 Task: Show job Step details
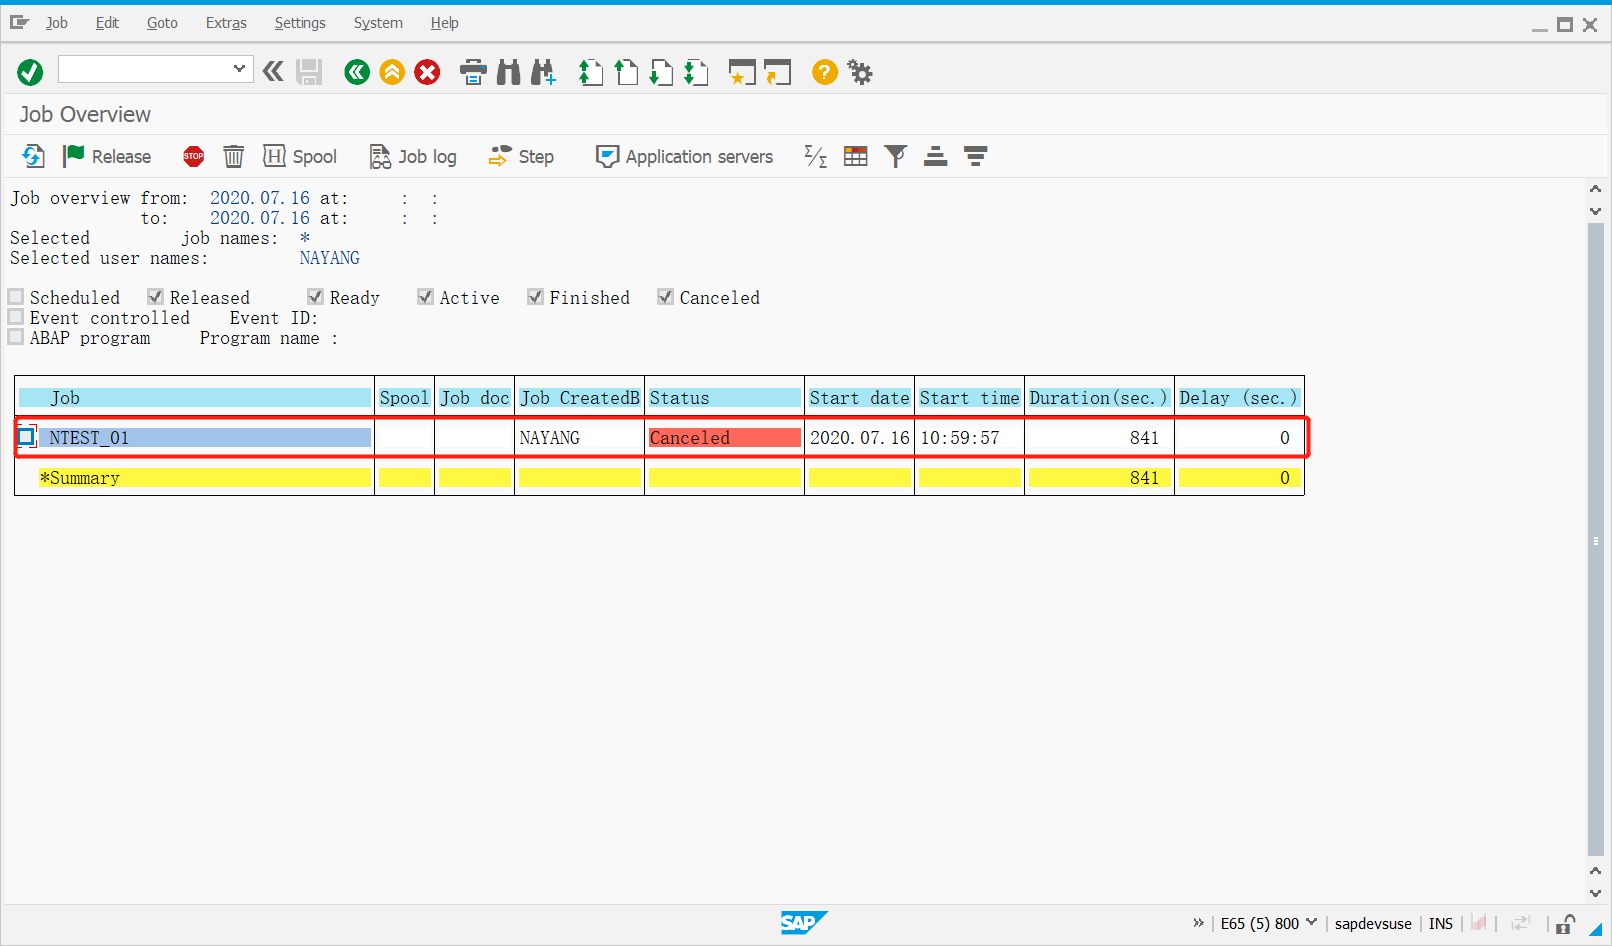click(x=520, y=156)
